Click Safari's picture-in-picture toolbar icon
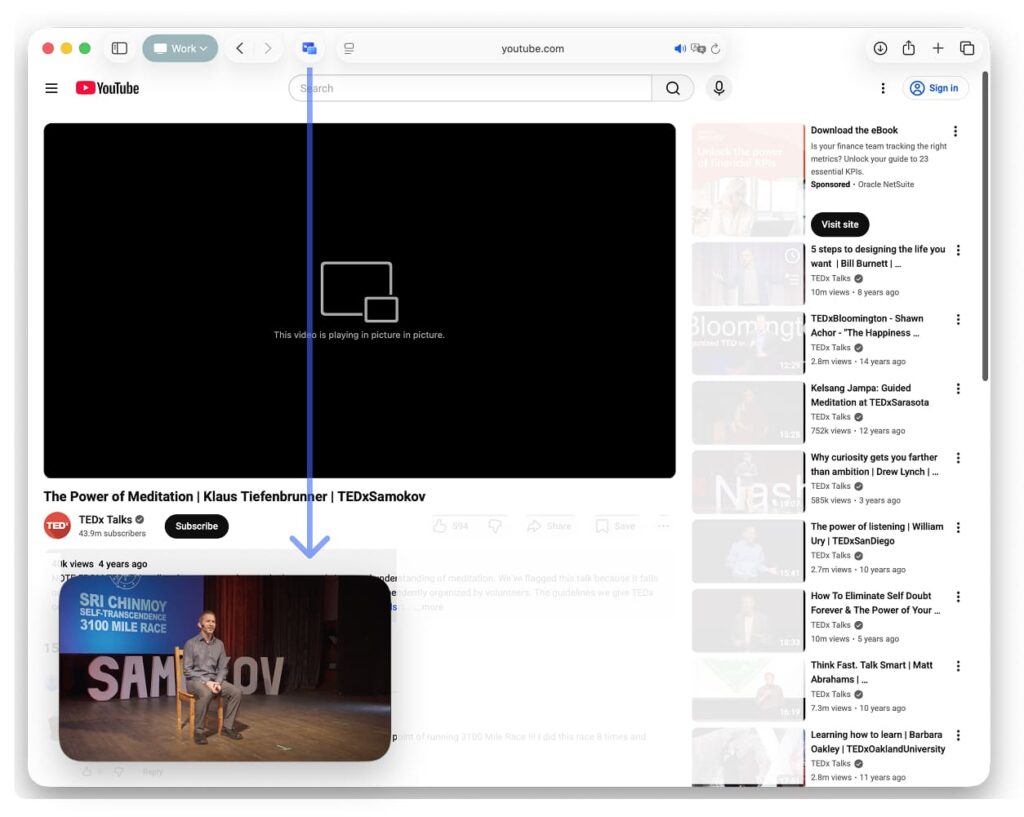1024x817 pixels. (x=309, y=47)
